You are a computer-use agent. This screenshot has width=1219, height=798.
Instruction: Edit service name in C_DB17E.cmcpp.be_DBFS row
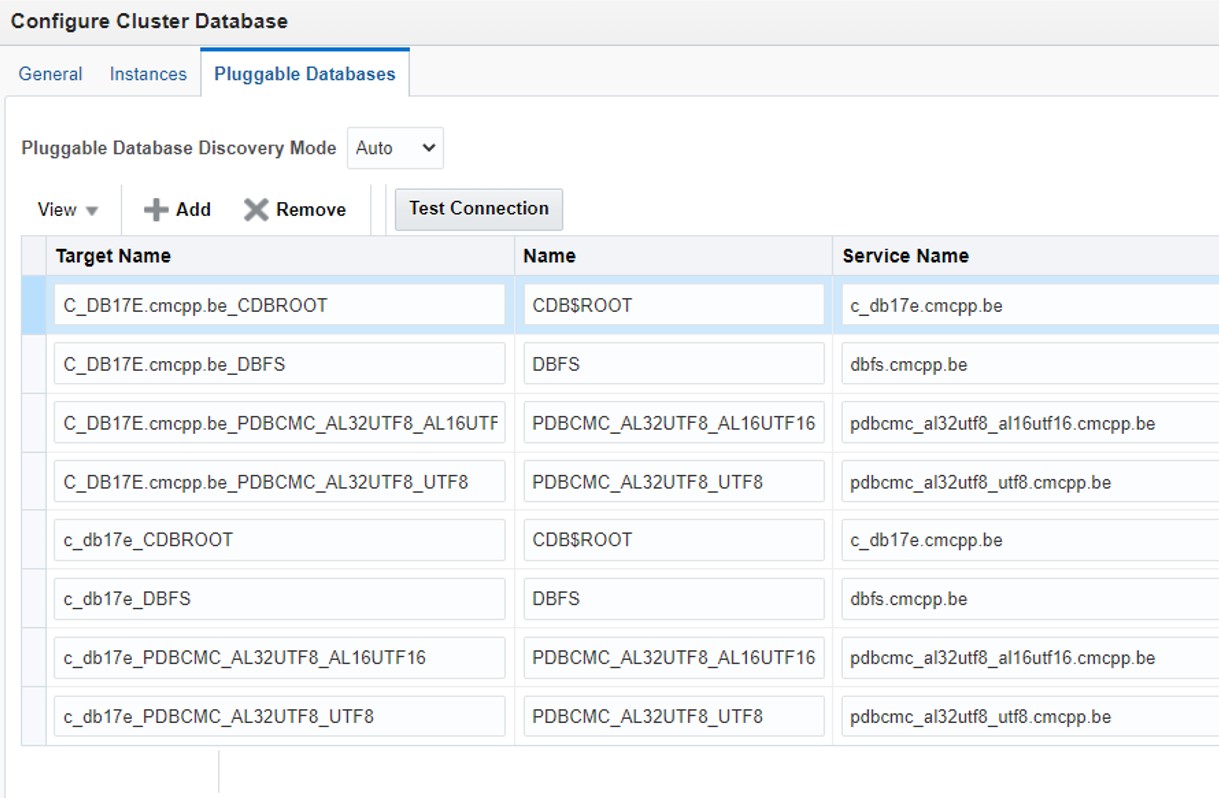[x=1030, y=364]
